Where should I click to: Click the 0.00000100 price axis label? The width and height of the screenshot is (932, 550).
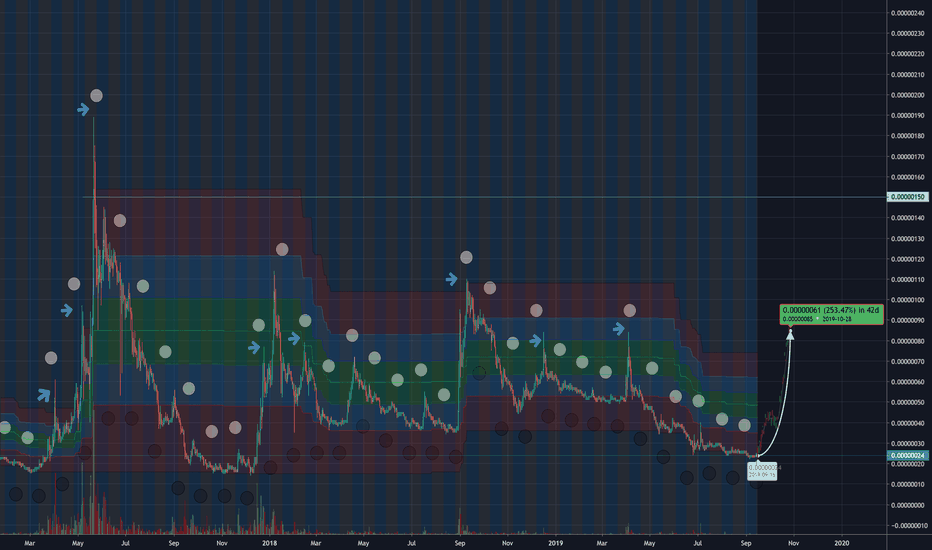(x=908, y=300)
